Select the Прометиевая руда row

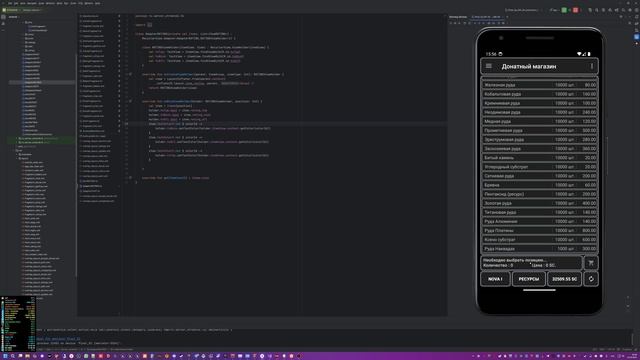coord(540,131)
